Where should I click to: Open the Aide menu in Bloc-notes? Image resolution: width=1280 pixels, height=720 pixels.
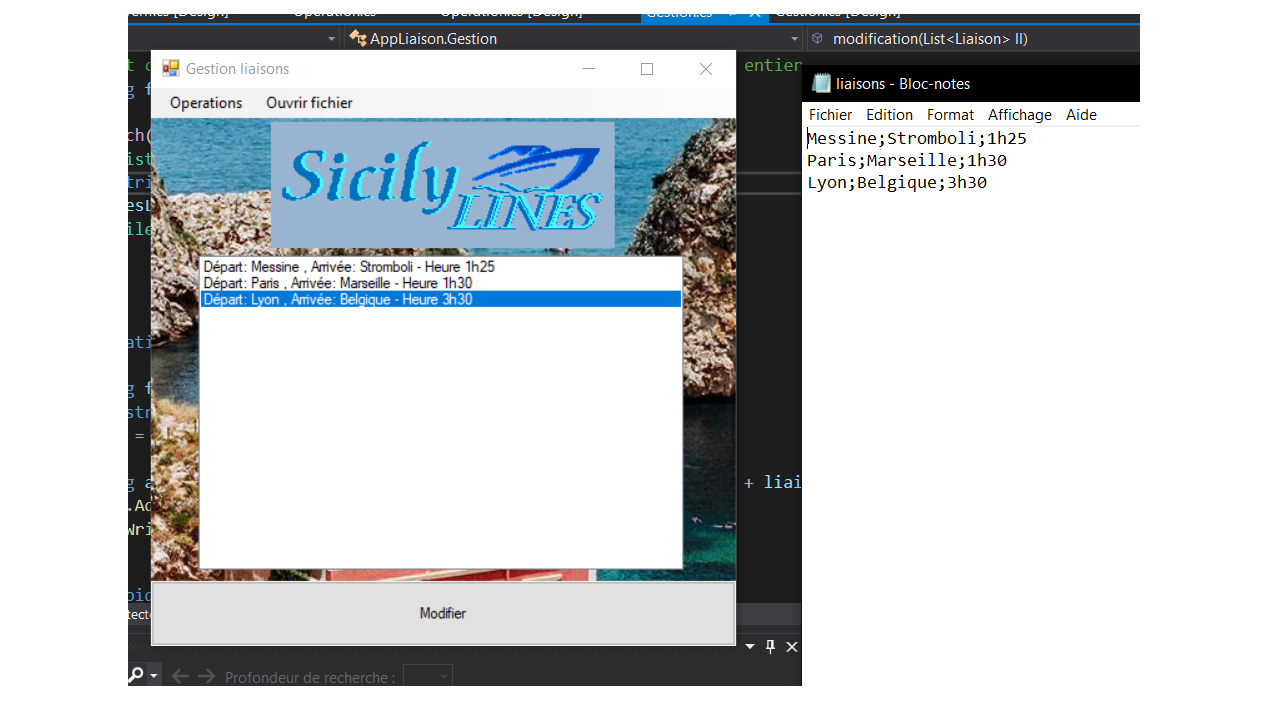point(1081,115)
